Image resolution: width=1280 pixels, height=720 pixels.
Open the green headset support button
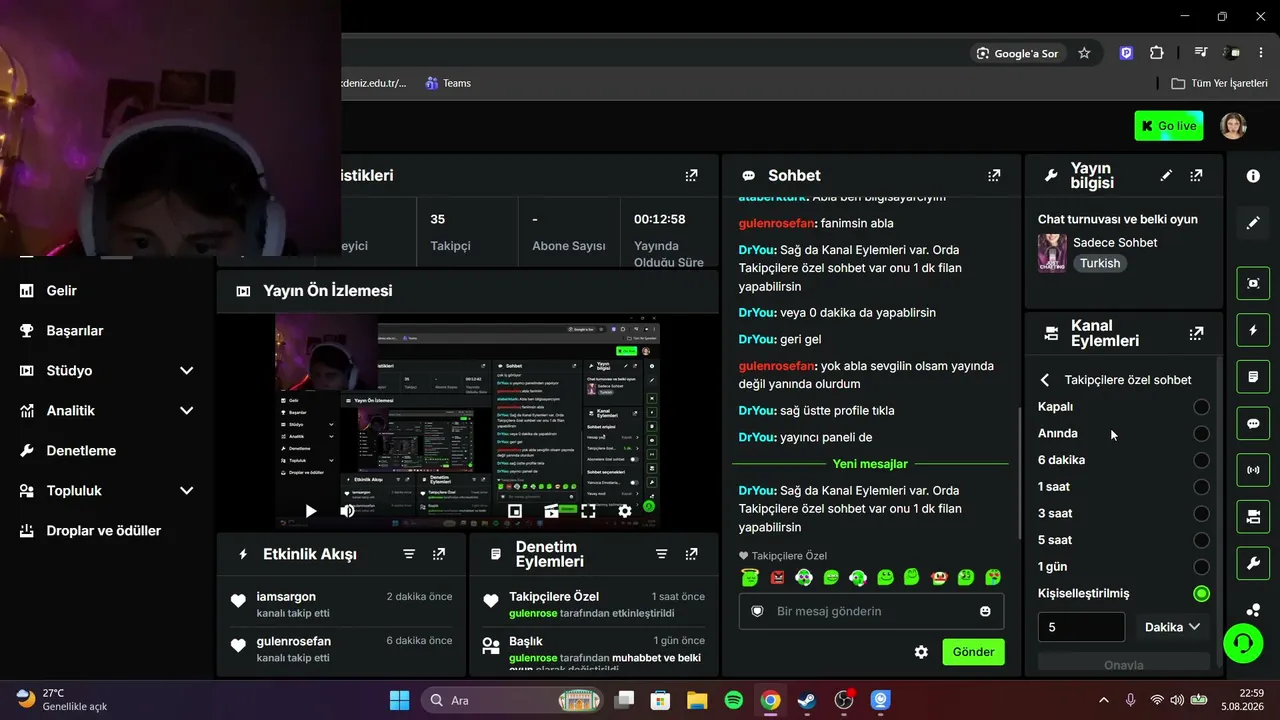tap(1243, 642)
